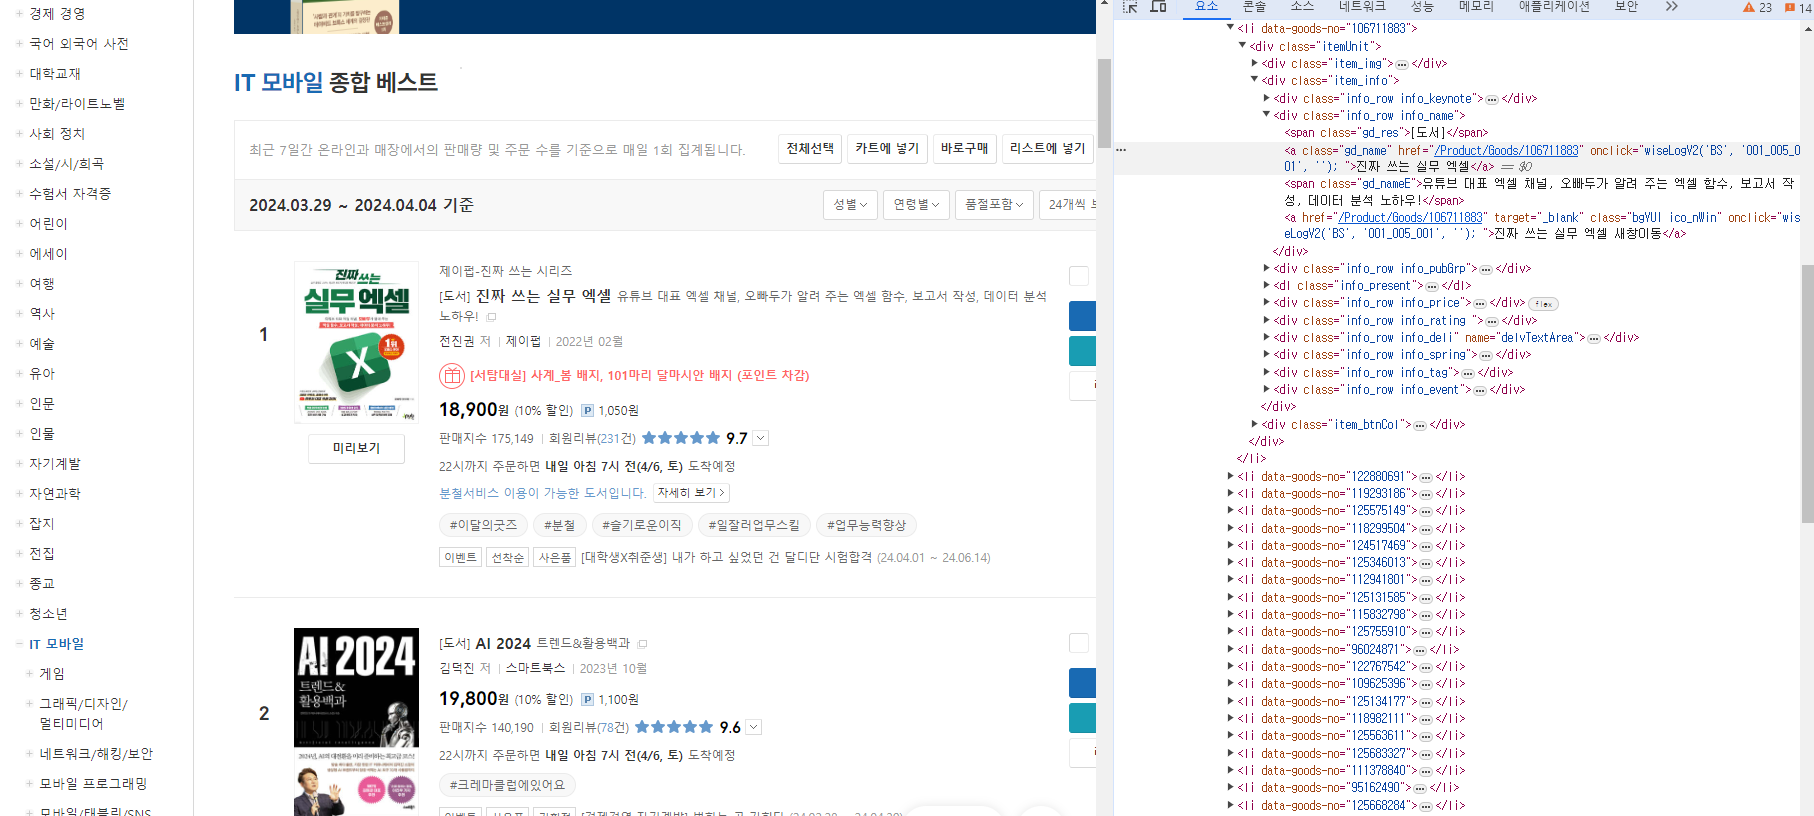Click the flex badge on info_price row
This screenshot has width=1814, height=816.
[1544, 304]
